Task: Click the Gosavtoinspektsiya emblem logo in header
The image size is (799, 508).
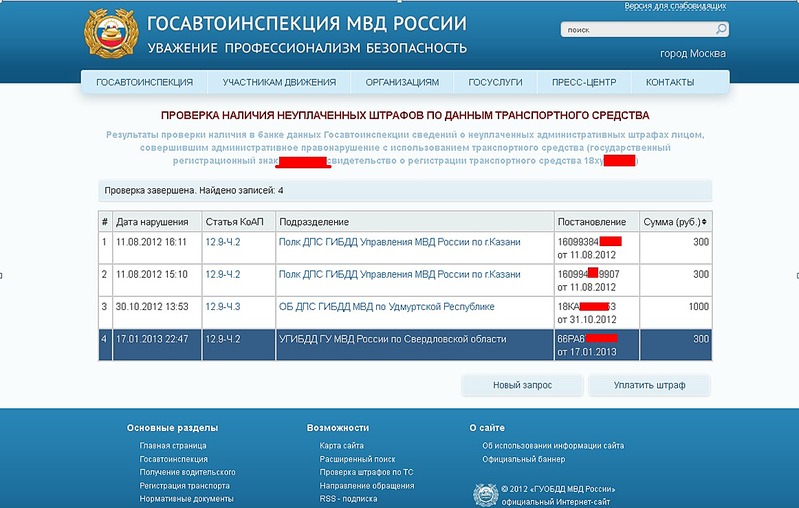Action: [111, 34]
